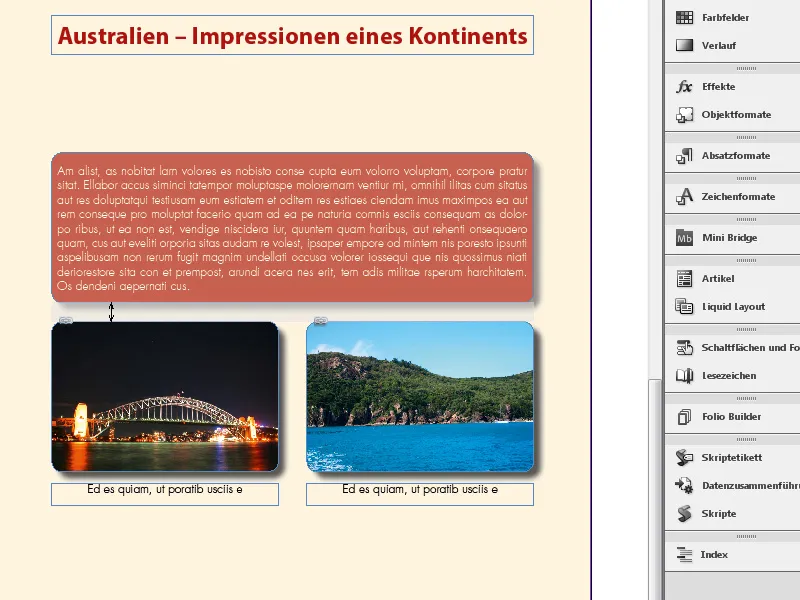Open the Folio Builder panel icon
This screenshot has height=600, width=800.
click(684, 417)
